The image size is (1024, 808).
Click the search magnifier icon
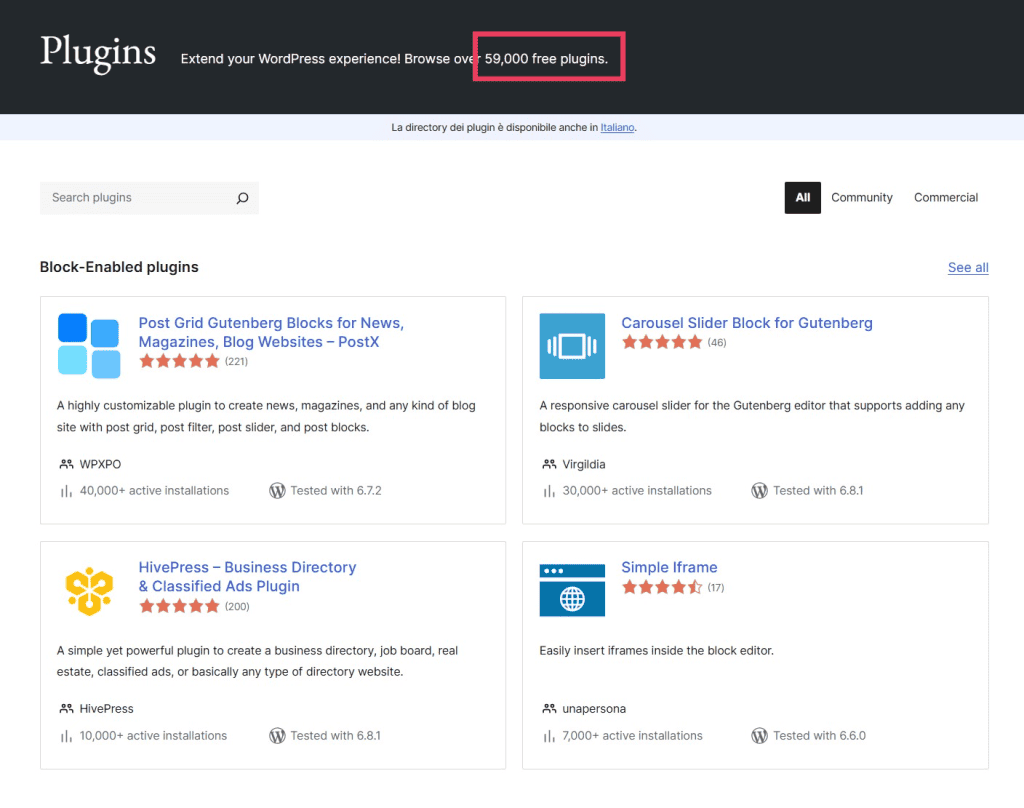tap(242, 198)
